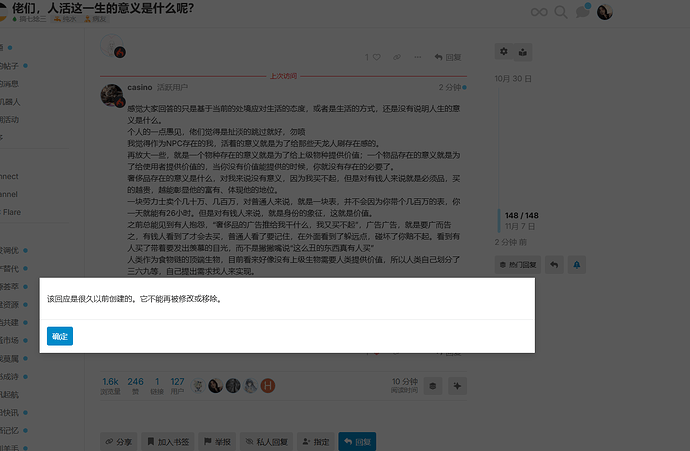The width and height of the screenshot is (690, 451).
Task: Click the 纯水 tag under the title
Action: [65, 19]
